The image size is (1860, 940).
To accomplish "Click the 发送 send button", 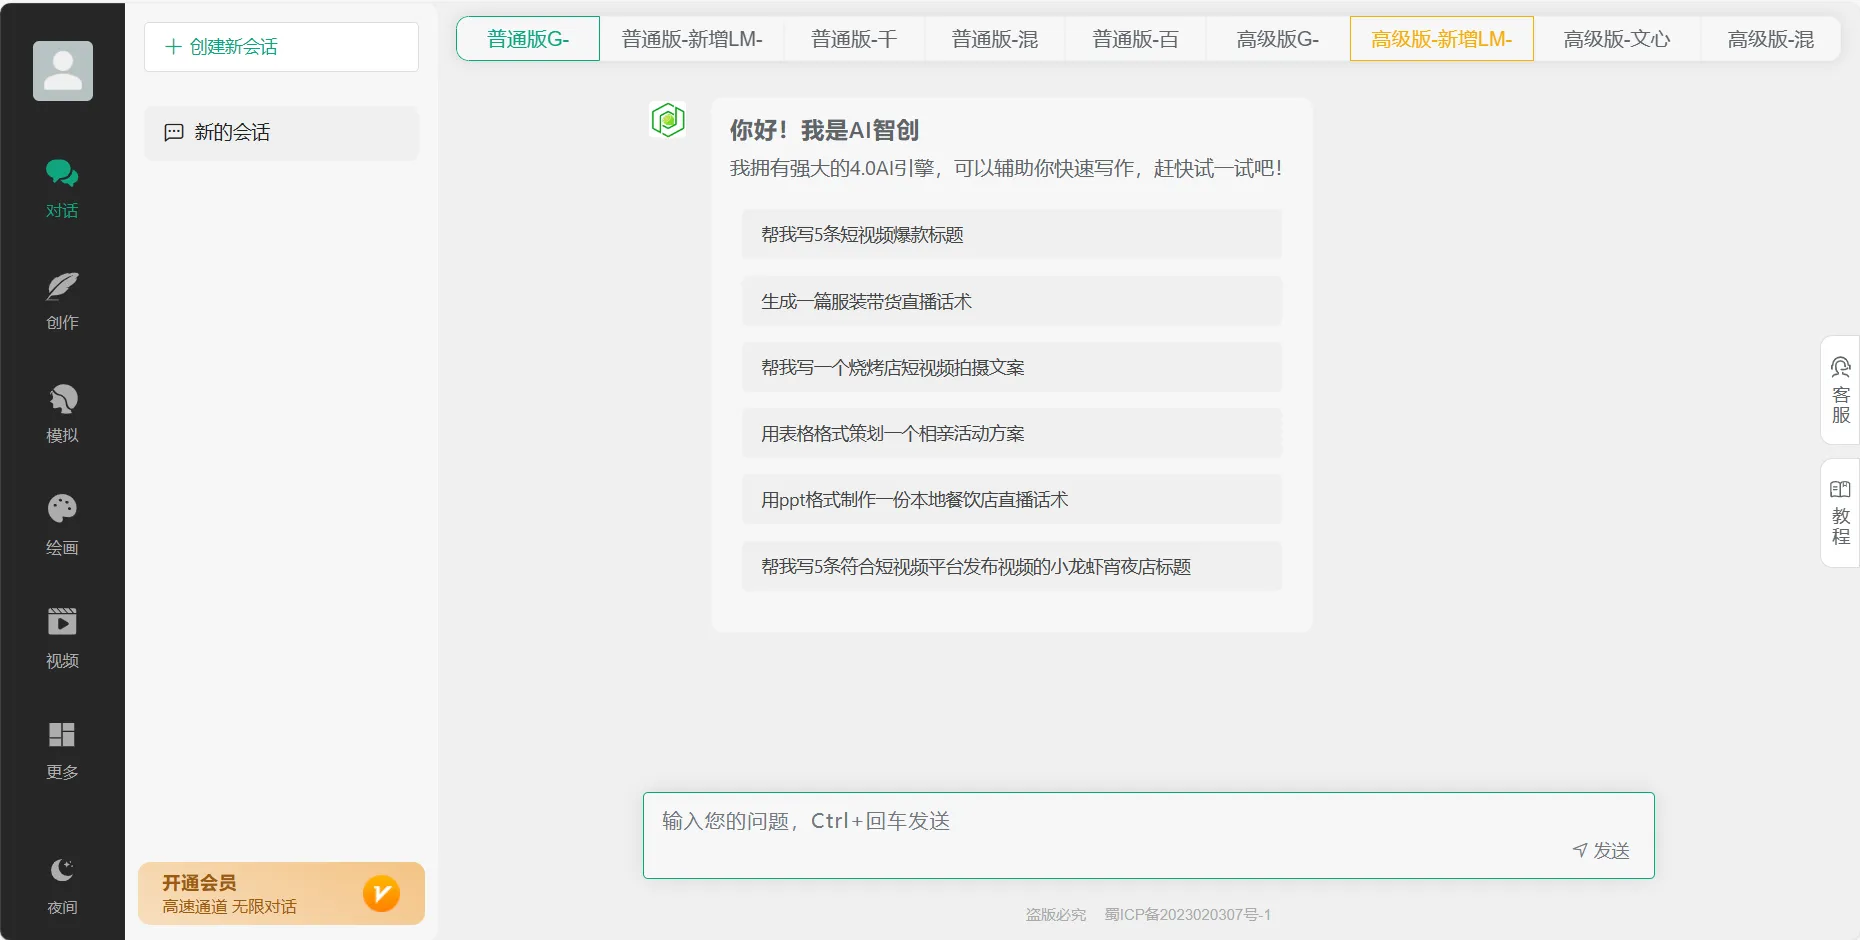I will pyautogui.click(x=1601, y=850).
